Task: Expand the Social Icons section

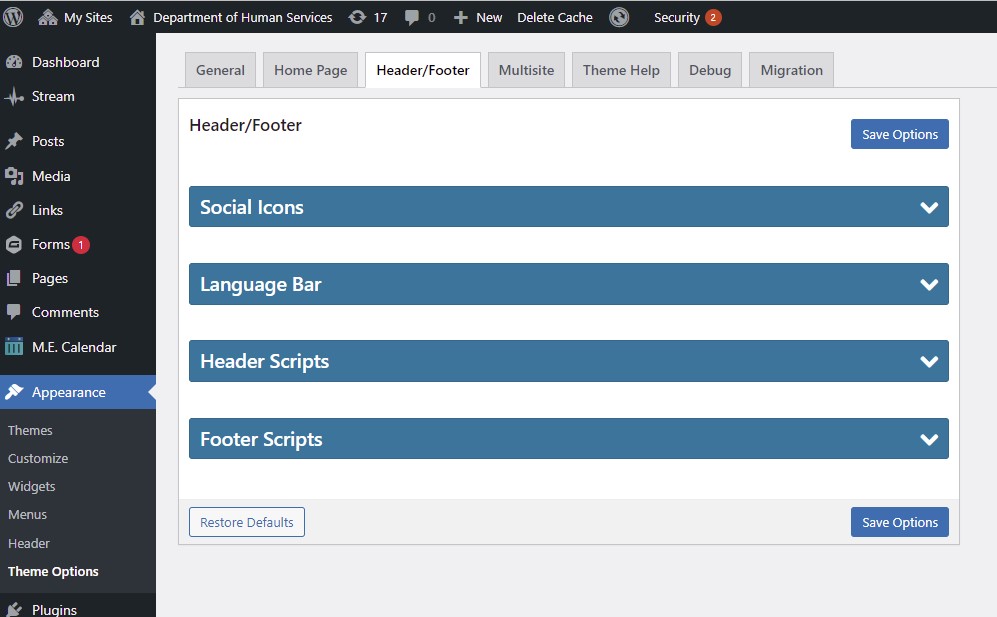Action: [x=929, y=207]
